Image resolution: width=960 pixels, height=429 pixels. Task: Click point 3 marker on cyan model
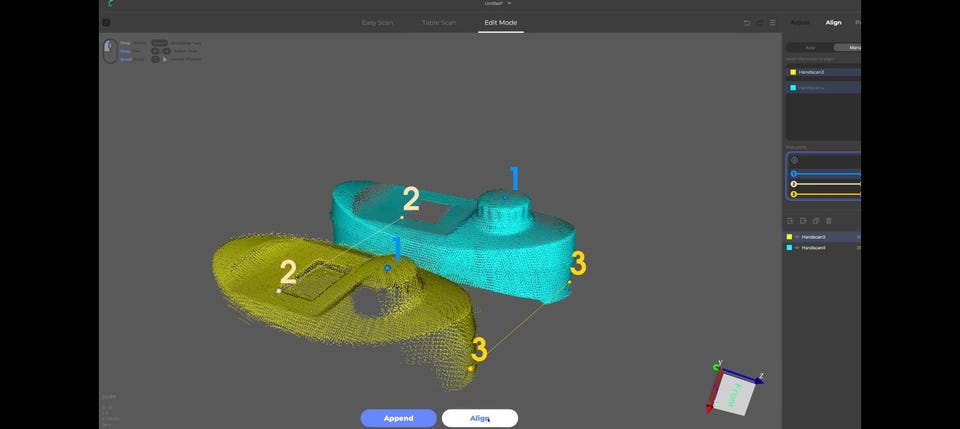pyautogui.click(x=569, y=282)
